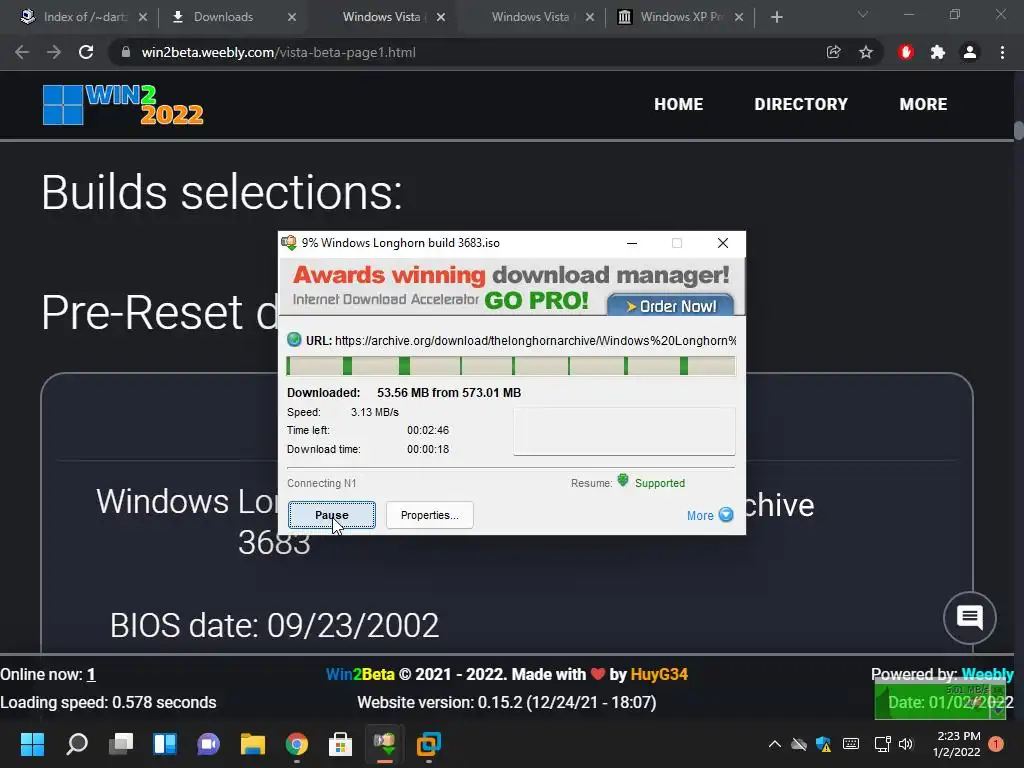
Task: Click the Win2Beta footer link
Action: (x=360, y=674)
